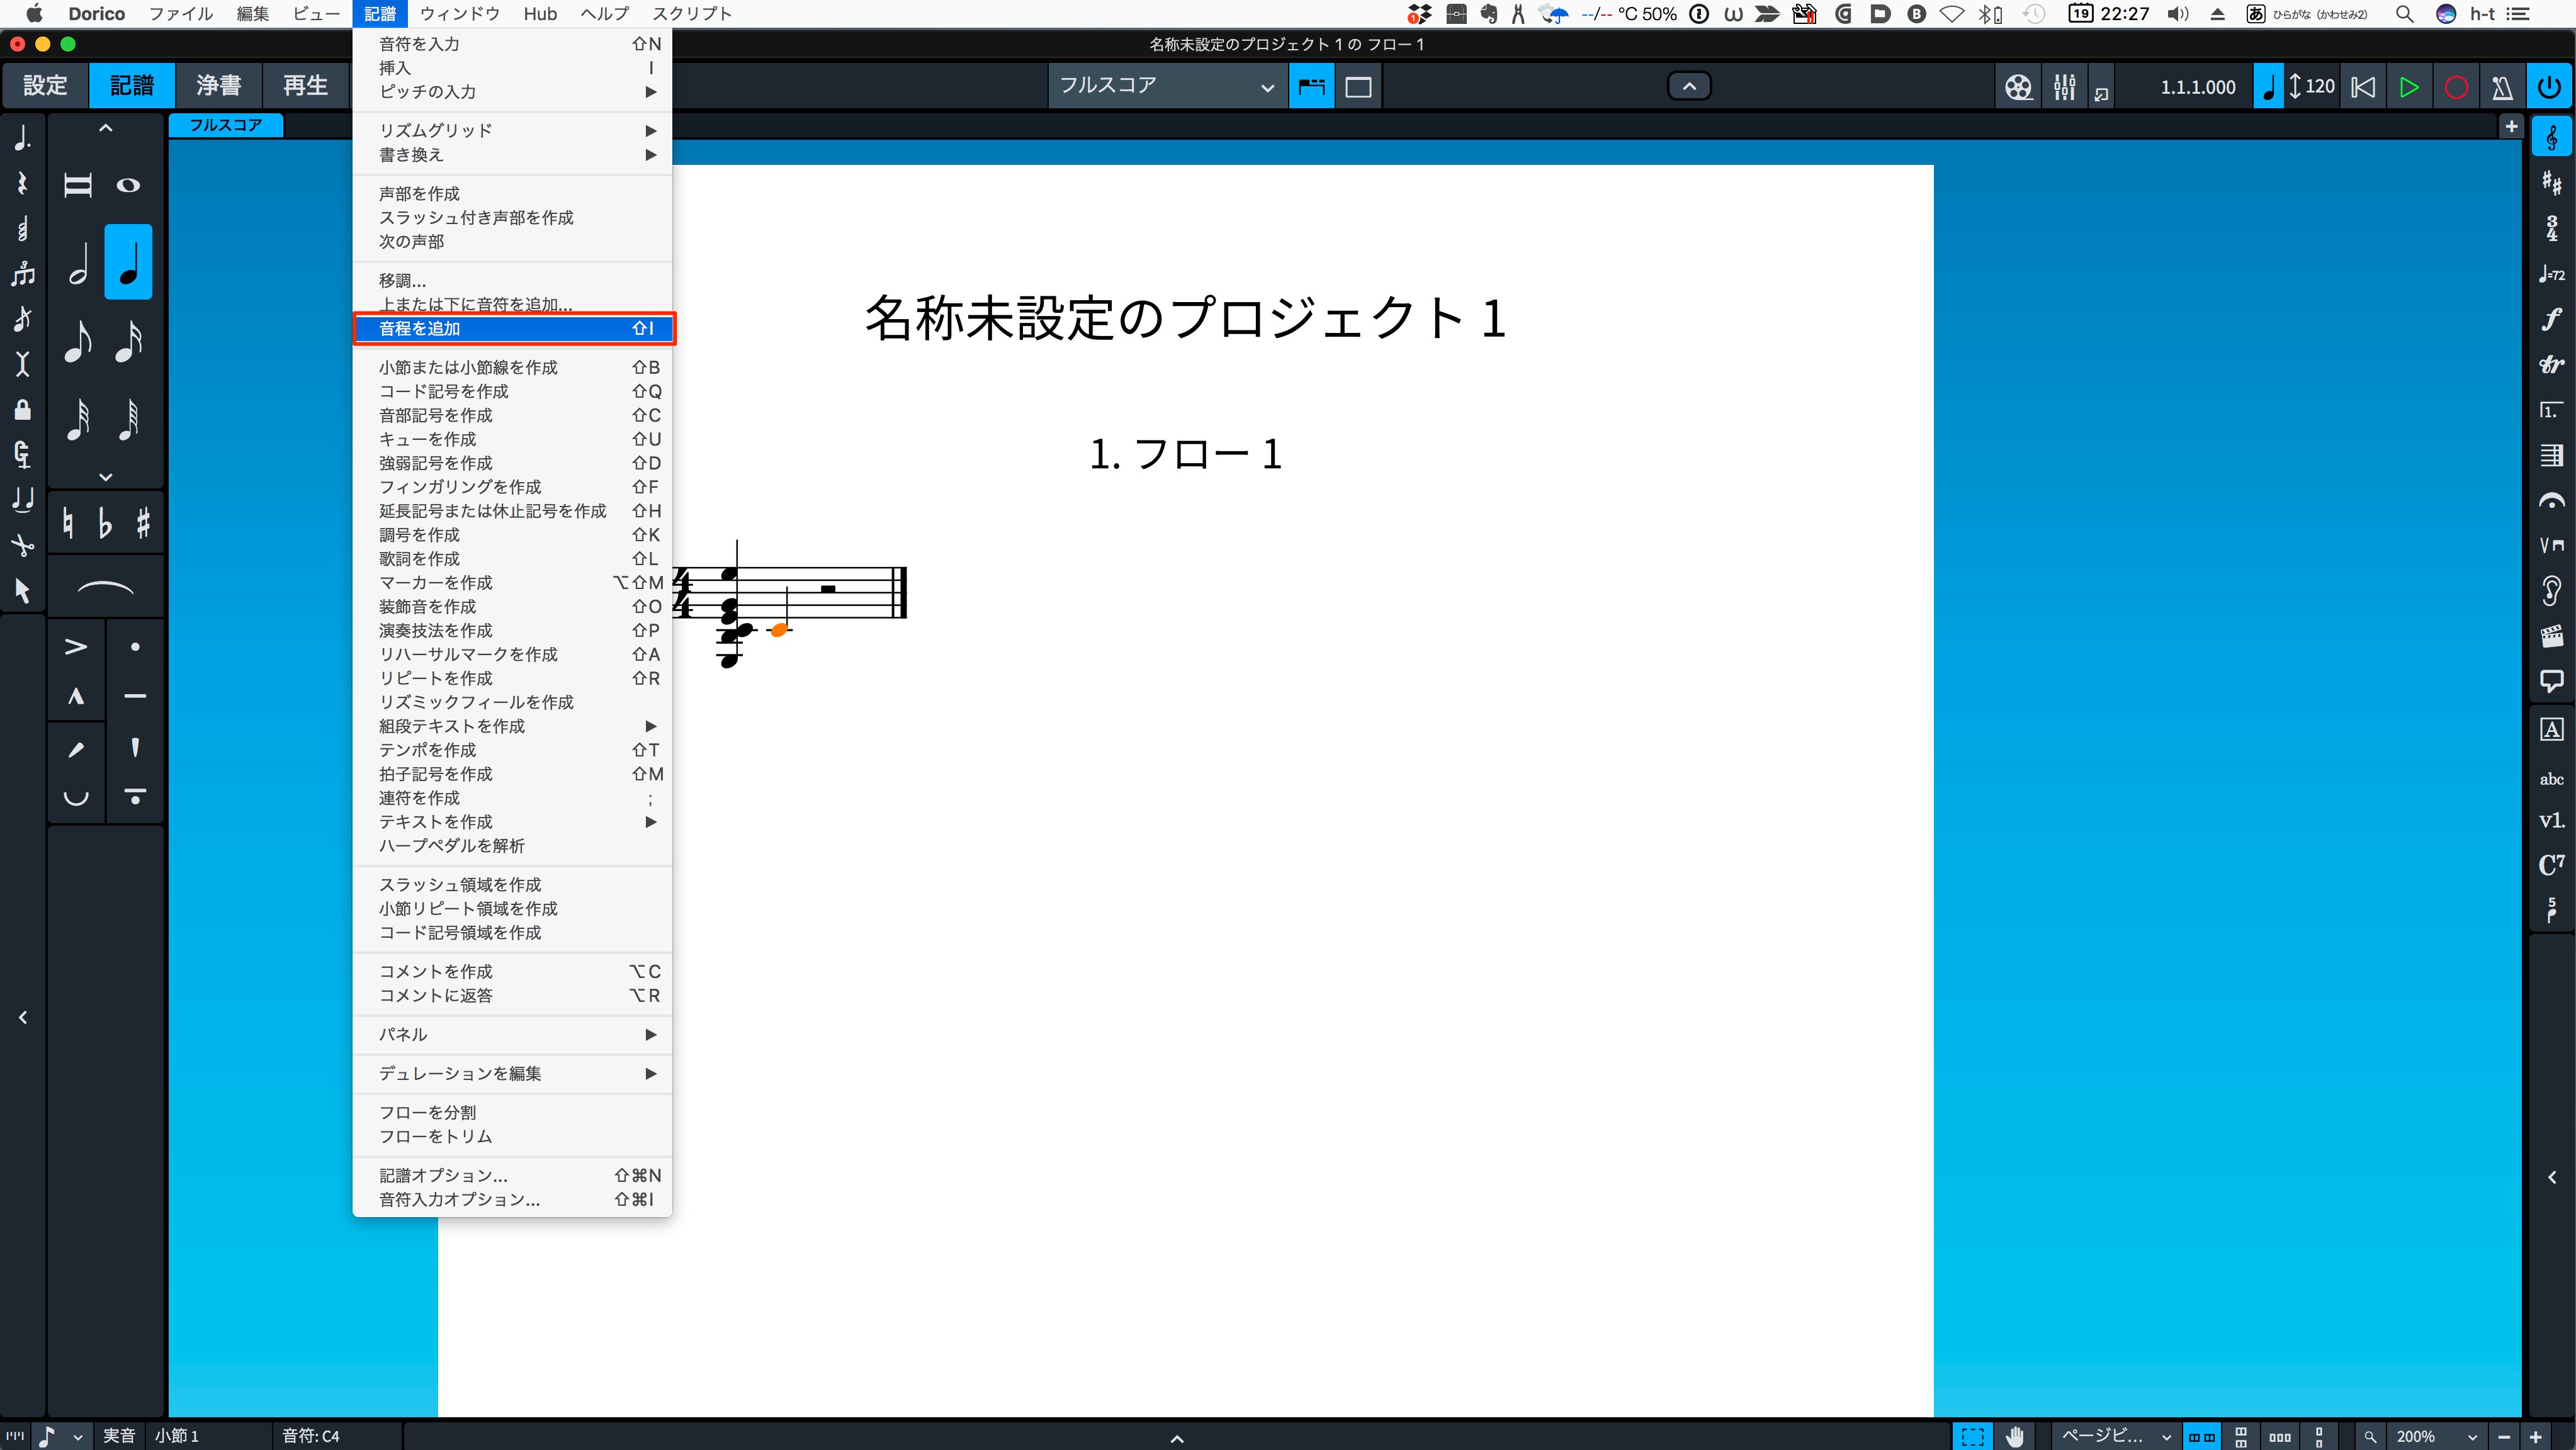Image resolution: width=2576 pixels, height=1450 pixels.
Task: Open the Dynamics panel
Action: (x=2552, y=319)
